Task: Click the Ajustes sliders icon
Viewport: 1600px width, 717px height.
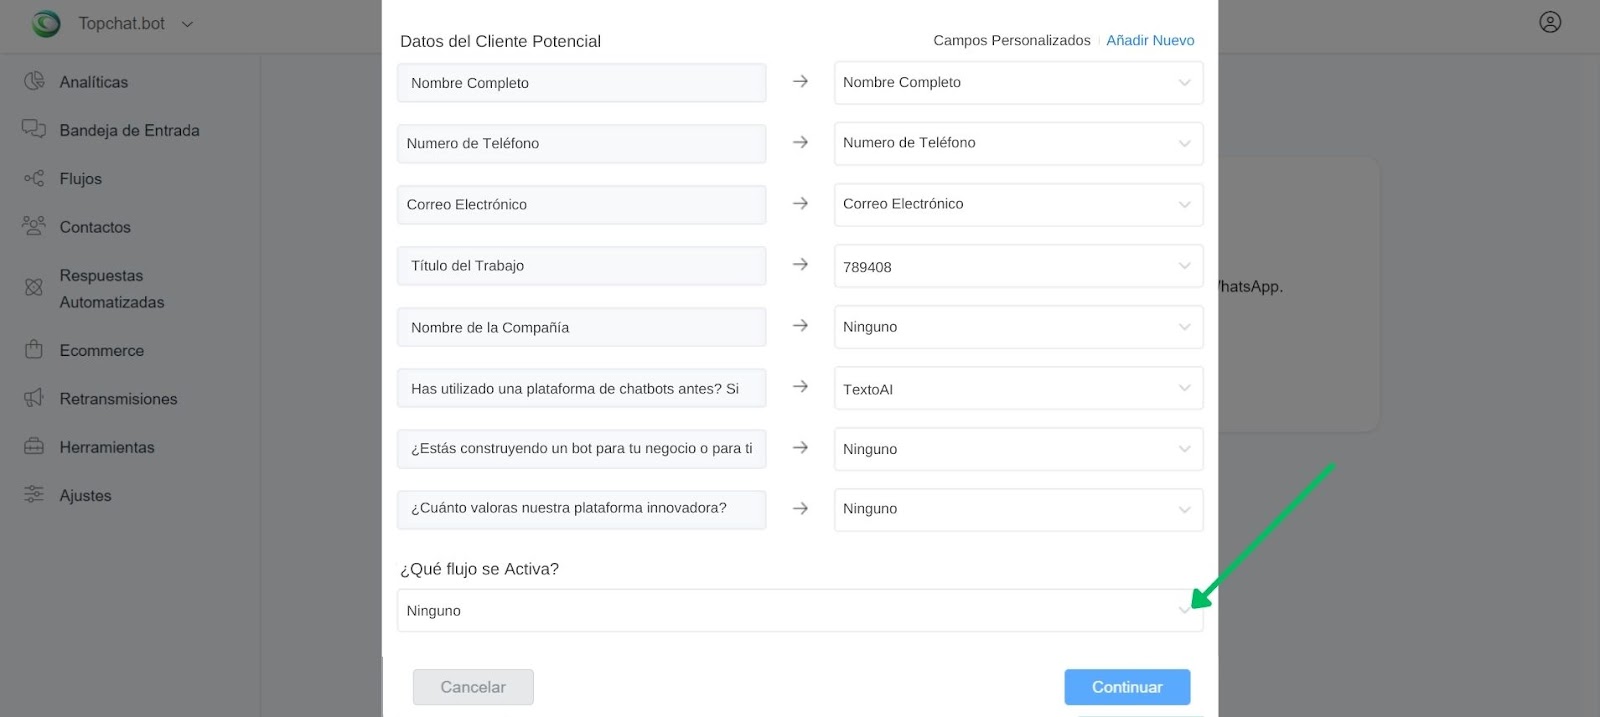Action: (34, 494)
